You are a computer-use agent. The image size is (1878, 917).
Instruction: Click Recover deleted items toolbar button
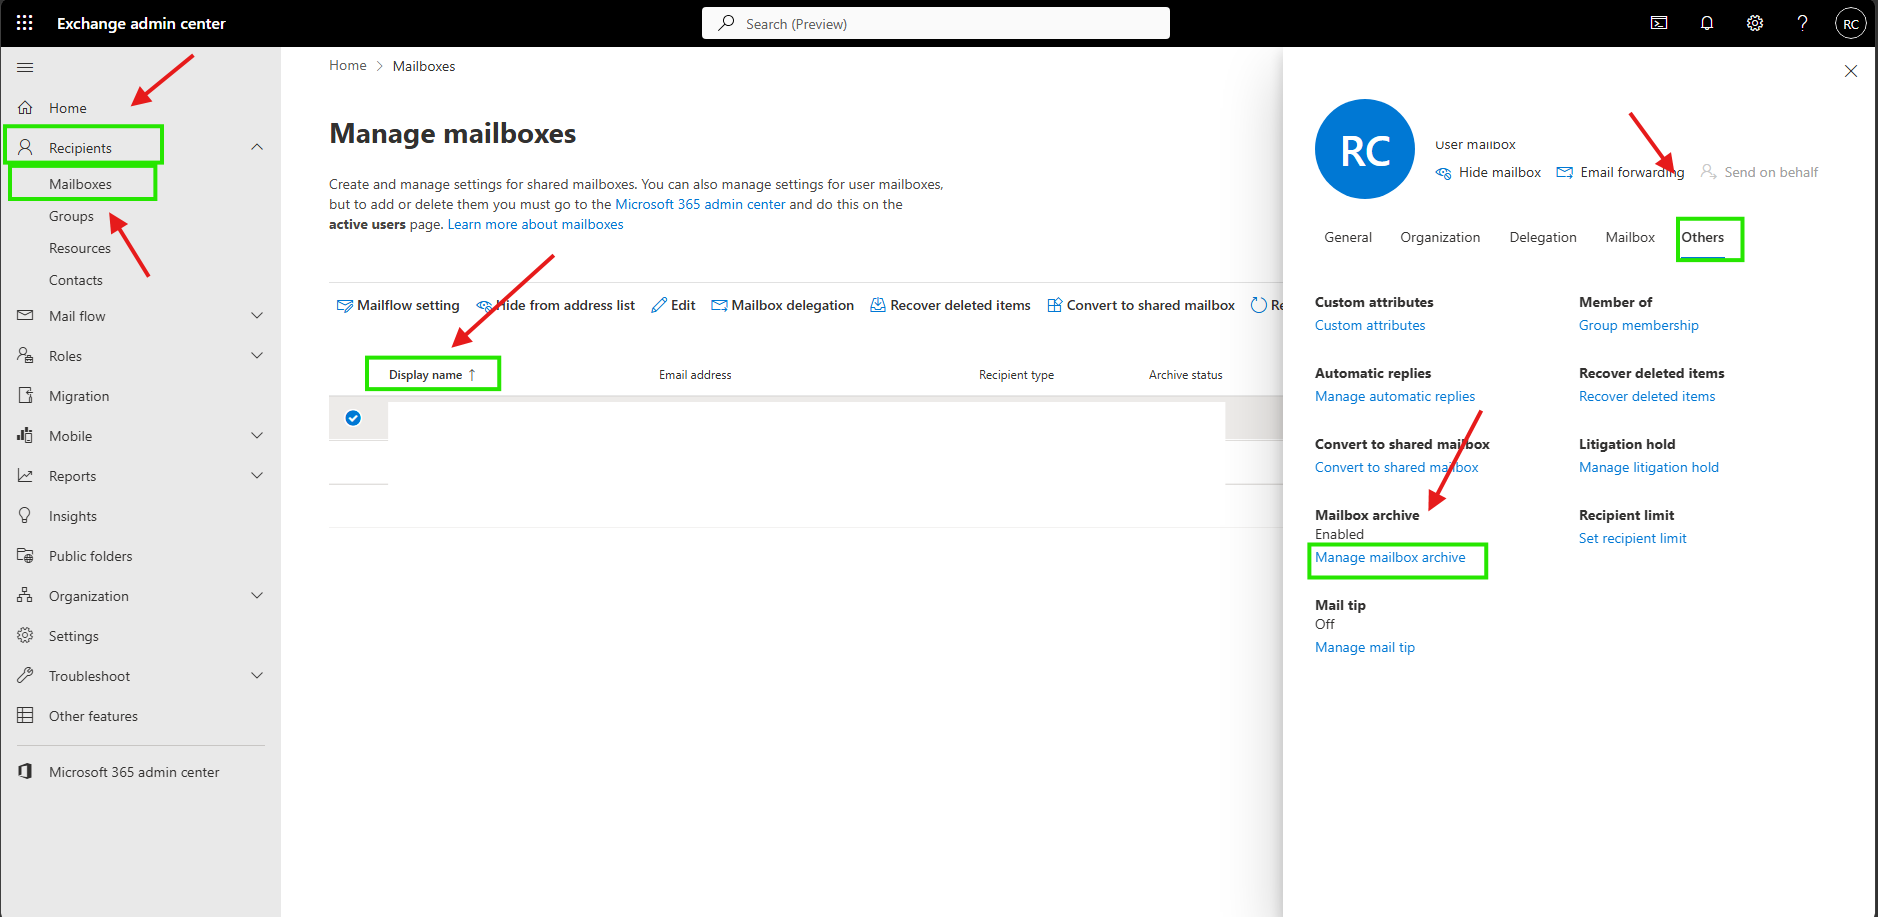(x=950, y=305)
